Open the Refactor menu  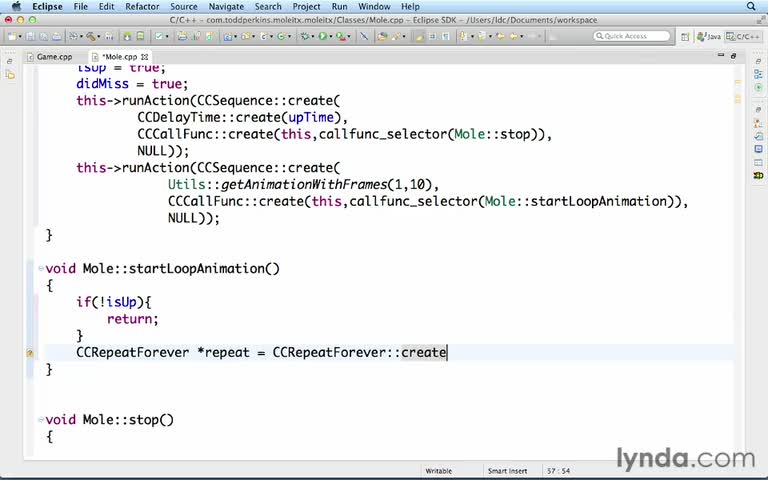142,6
